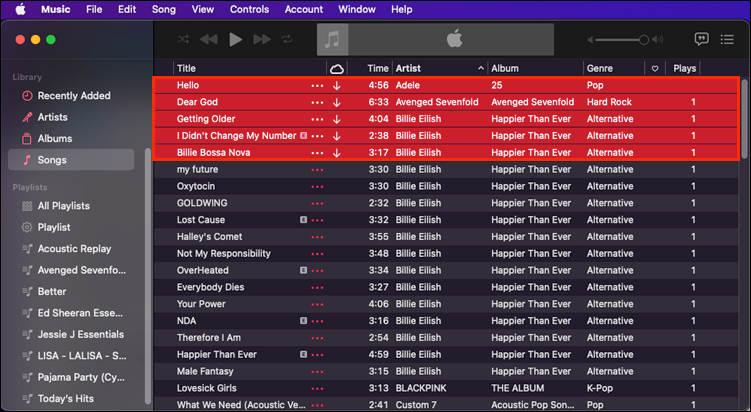
Task: Download the song Getting Older
Action: (337, 119)
